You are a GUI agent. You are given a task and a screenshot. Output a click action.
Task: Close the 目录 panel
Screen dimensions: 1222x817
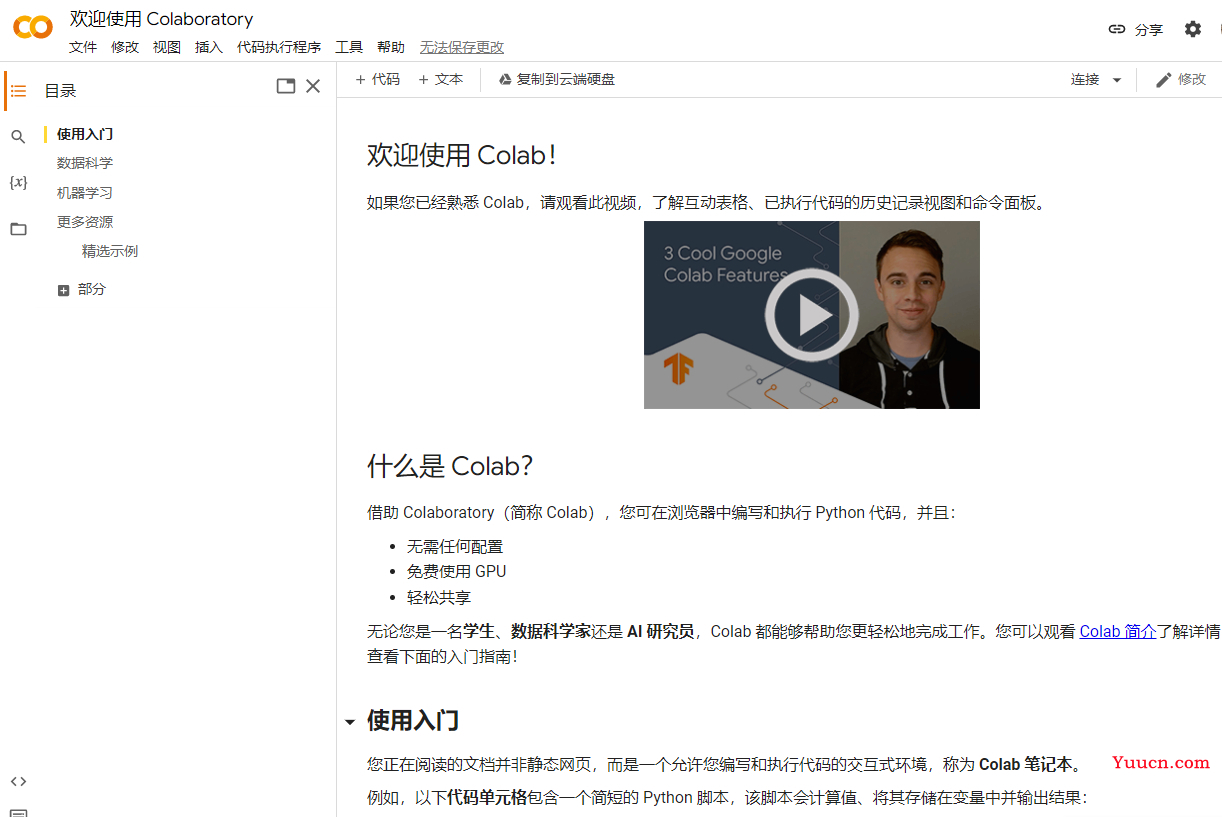313,86
